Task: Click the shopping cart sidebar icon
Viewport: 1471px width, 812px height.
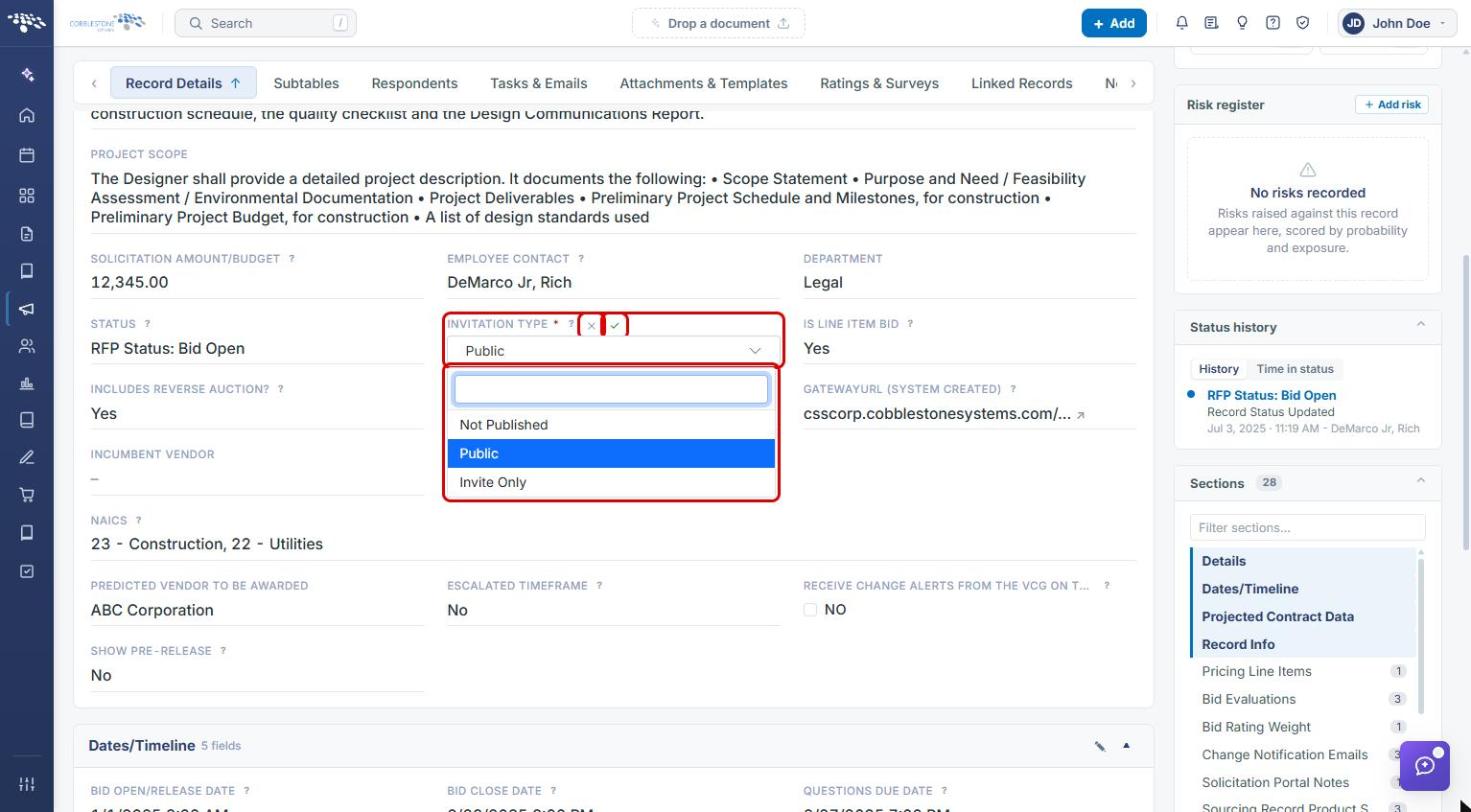Action: pyautogui.click(x=27, y=495)
